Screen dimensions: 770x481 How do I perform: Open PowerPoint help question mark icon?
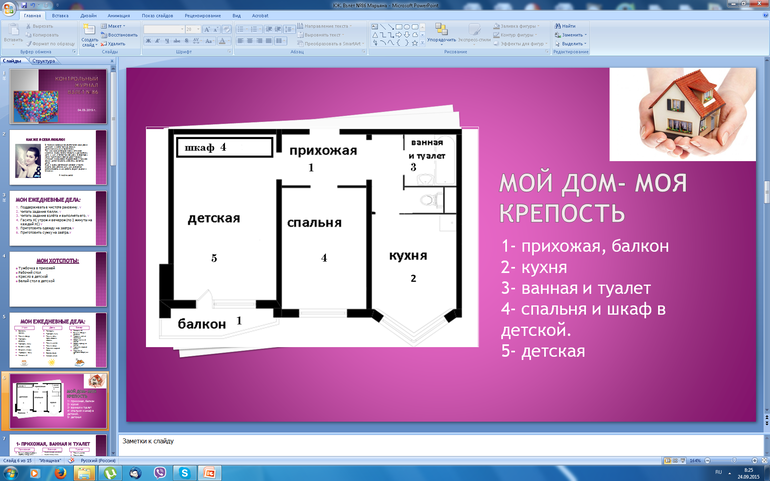[x=763, y=16]
